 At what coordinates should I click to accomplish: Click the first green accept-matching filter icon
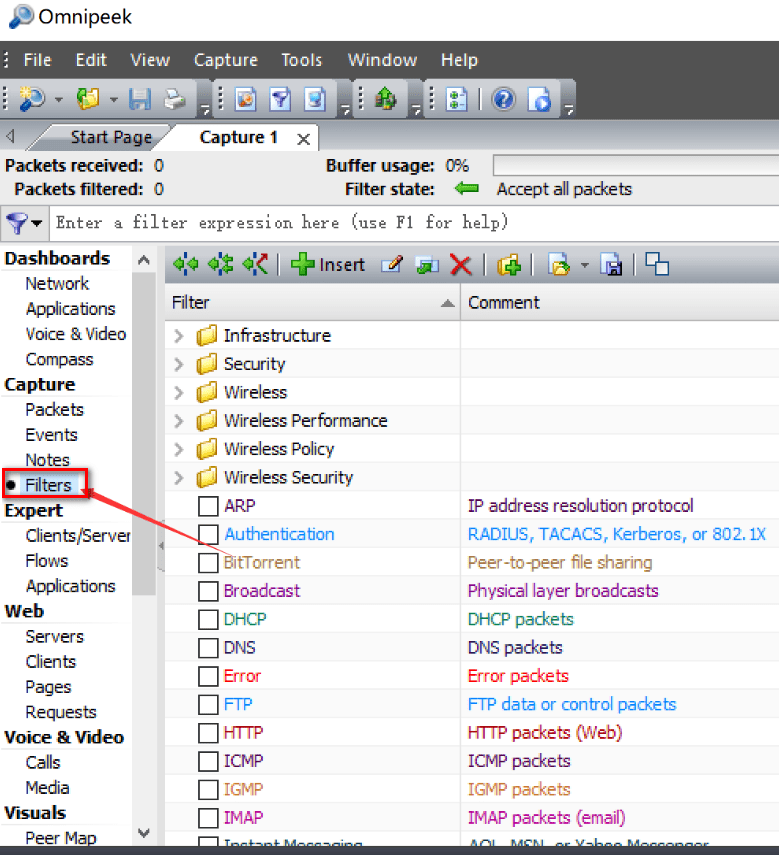[185, 265]
